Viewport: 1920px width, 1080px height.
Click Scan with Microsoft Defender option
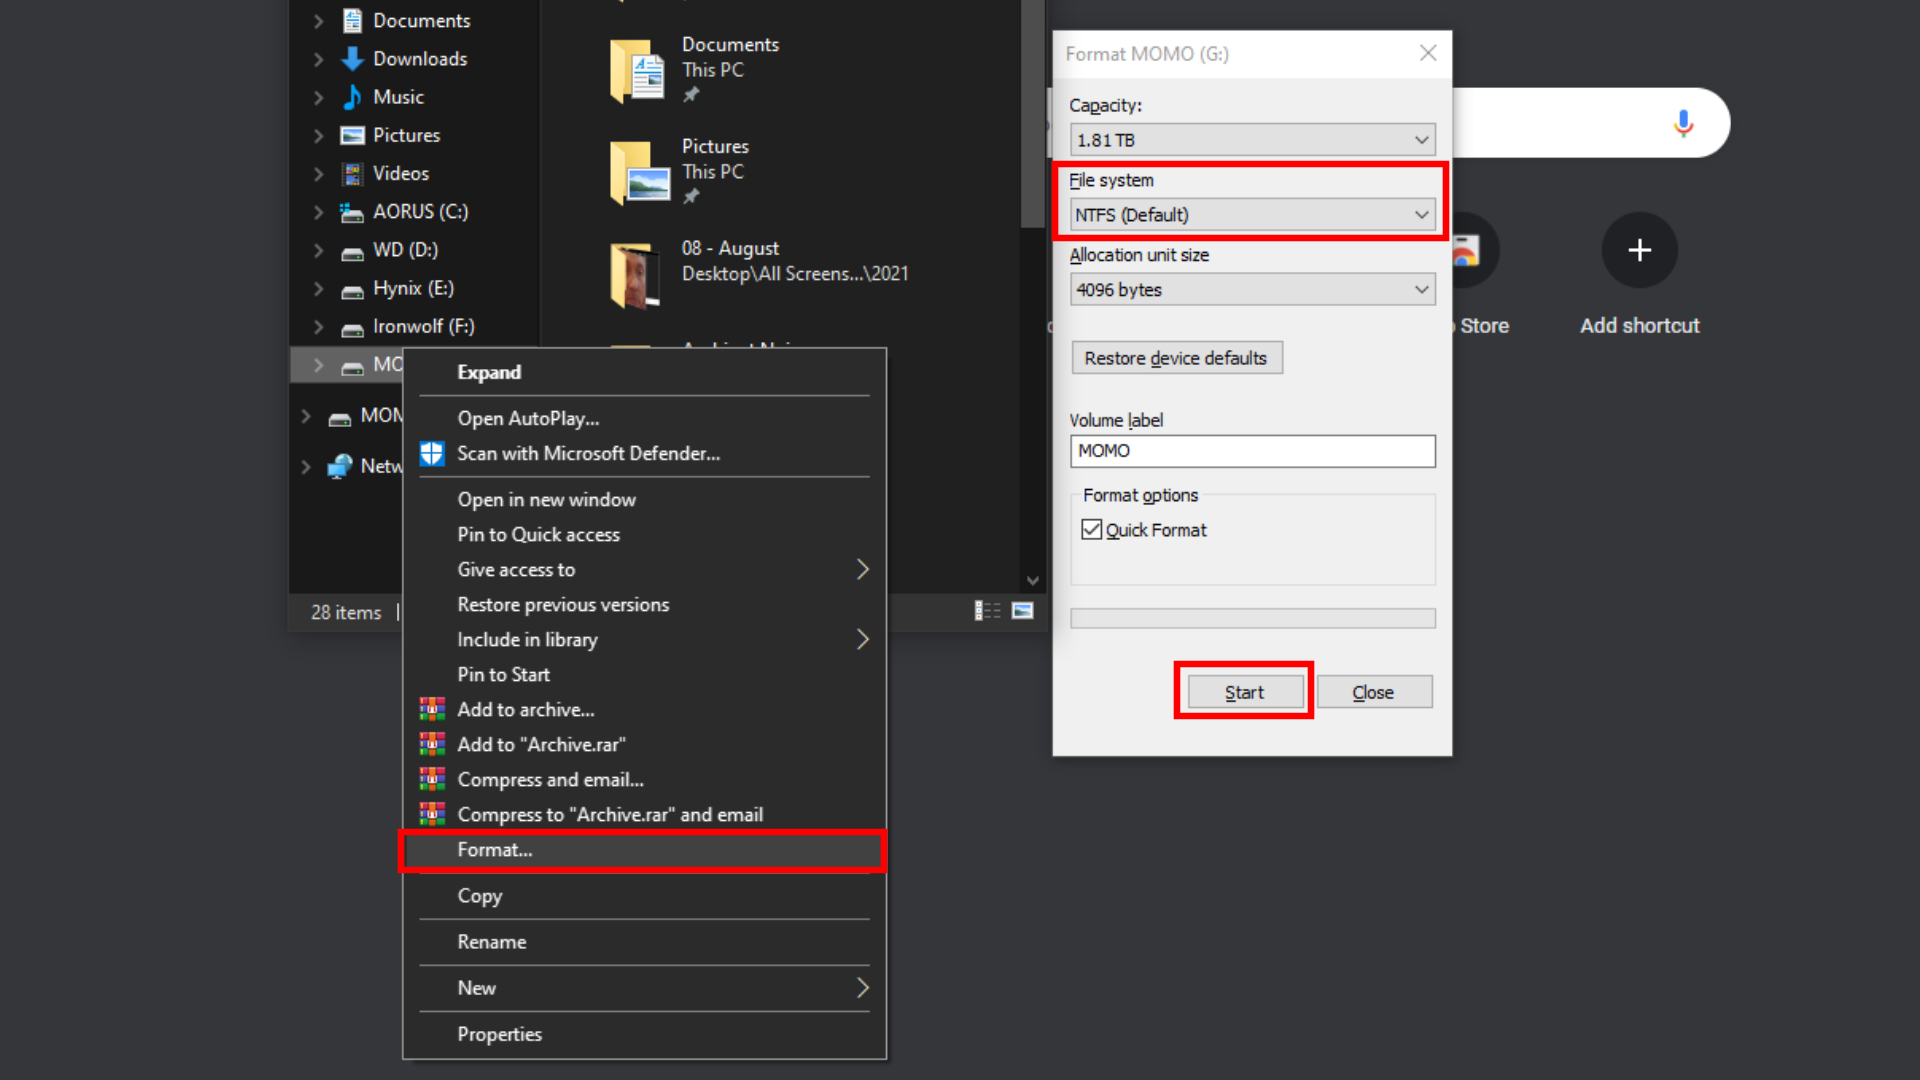click(x=588, y=452)
